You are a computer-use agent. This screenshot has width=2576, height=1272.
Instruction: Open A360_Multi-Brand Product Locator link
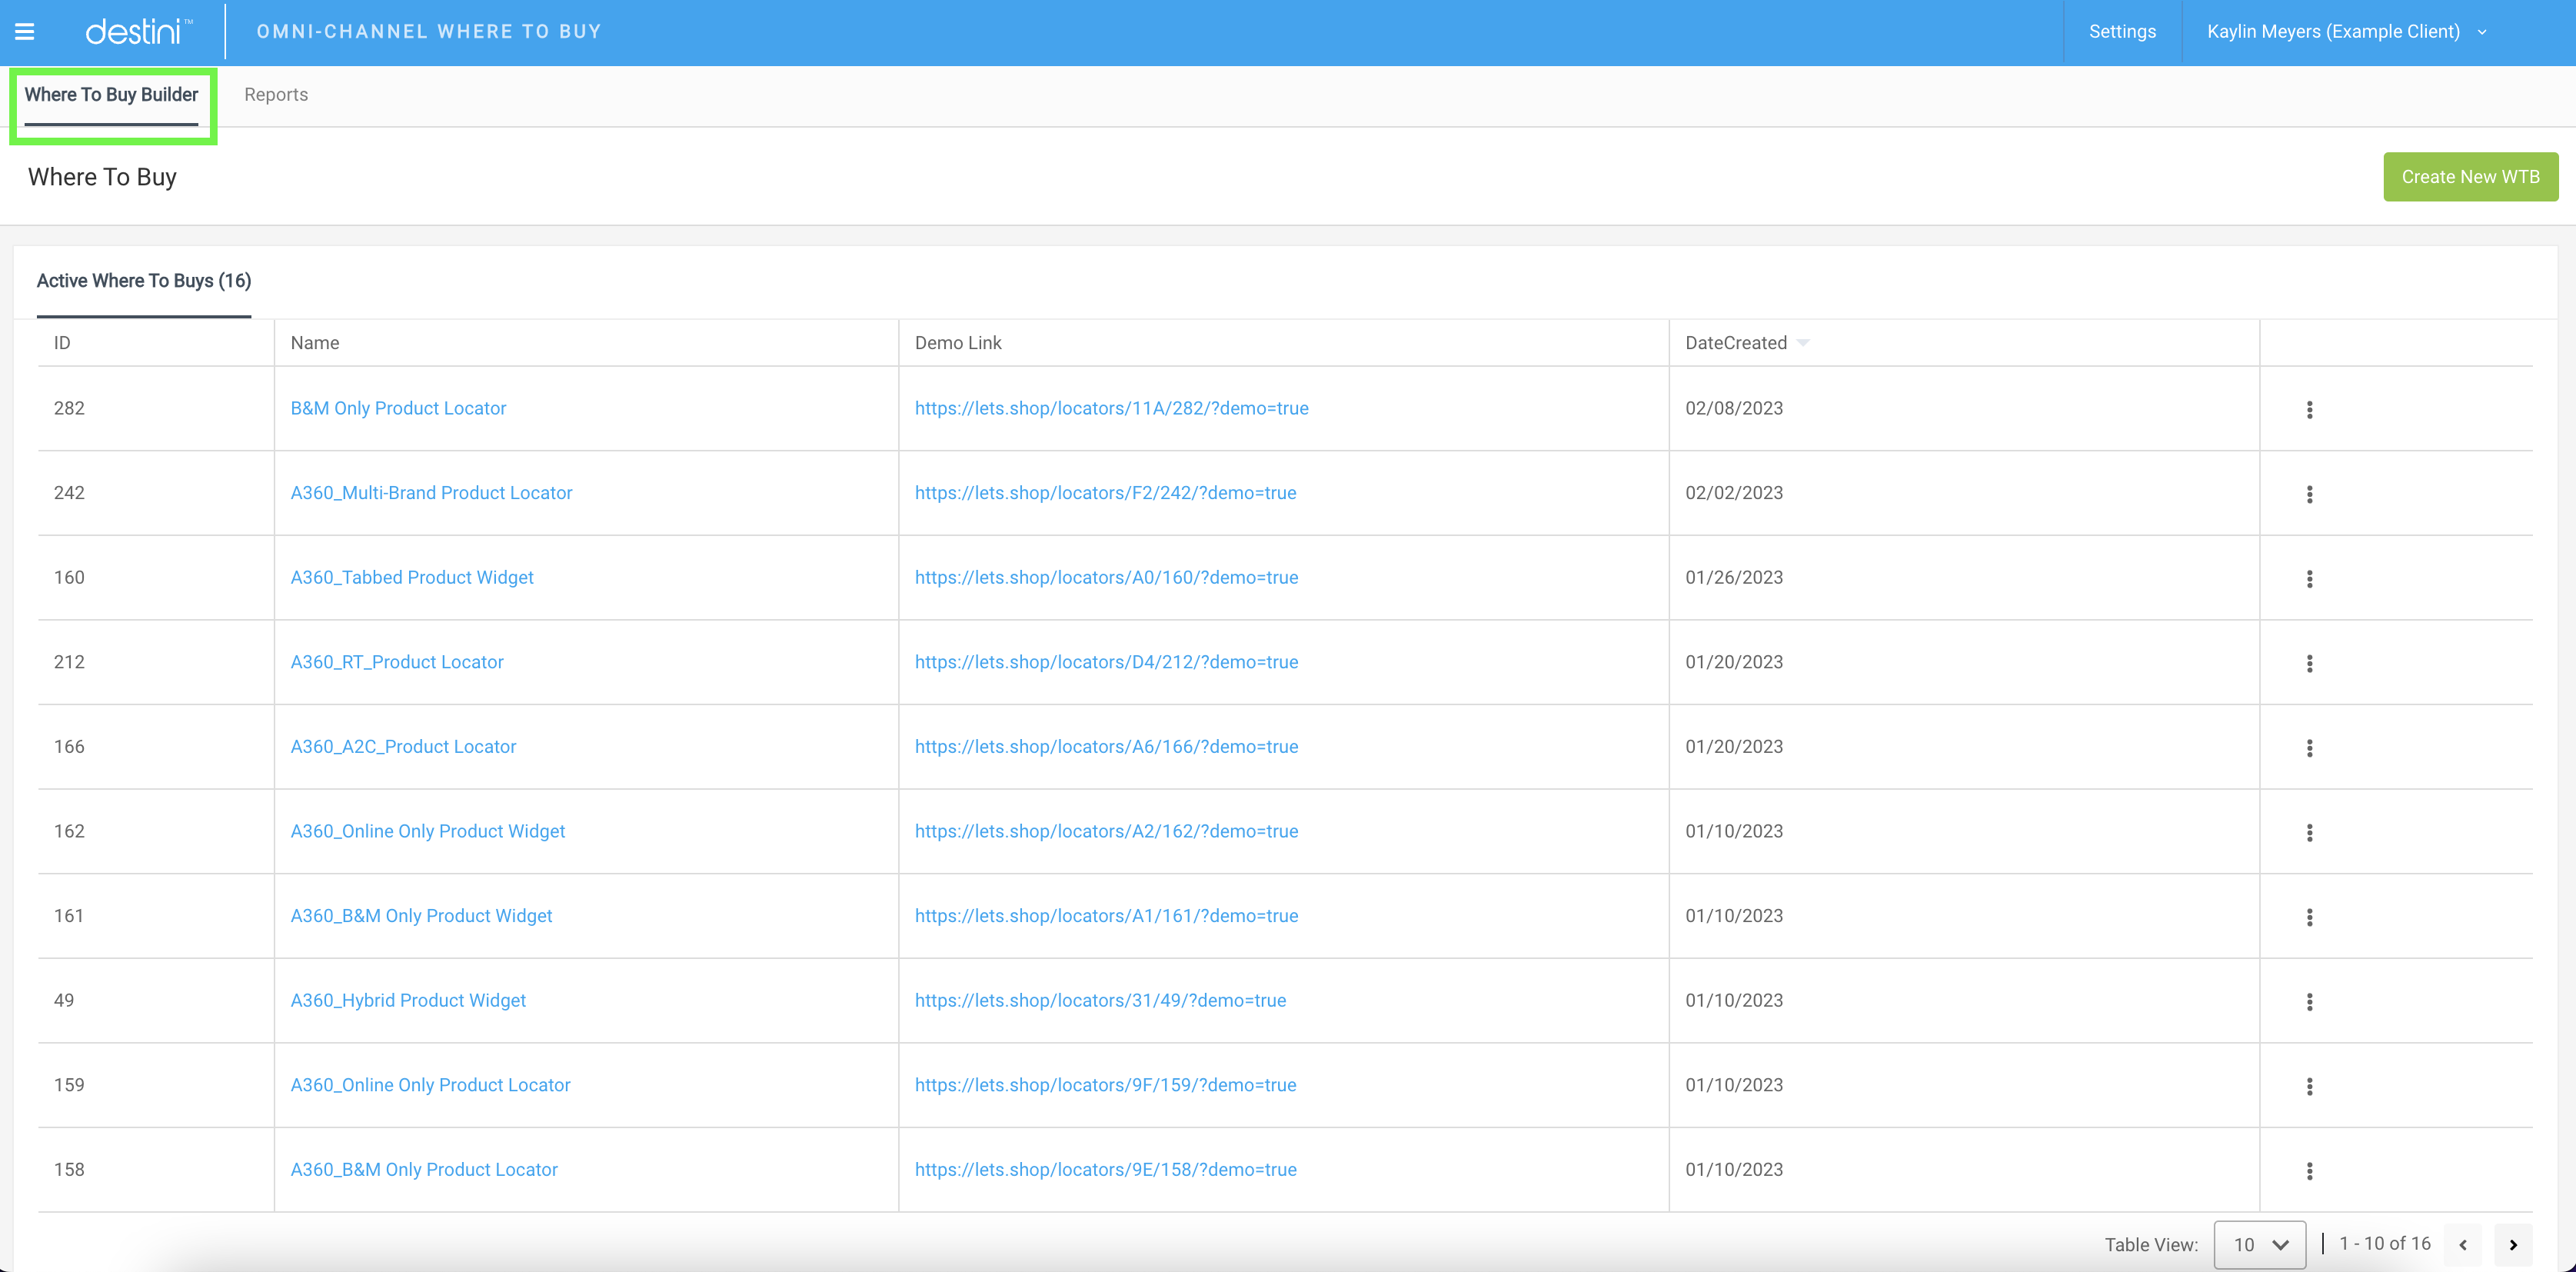(431, 493)
